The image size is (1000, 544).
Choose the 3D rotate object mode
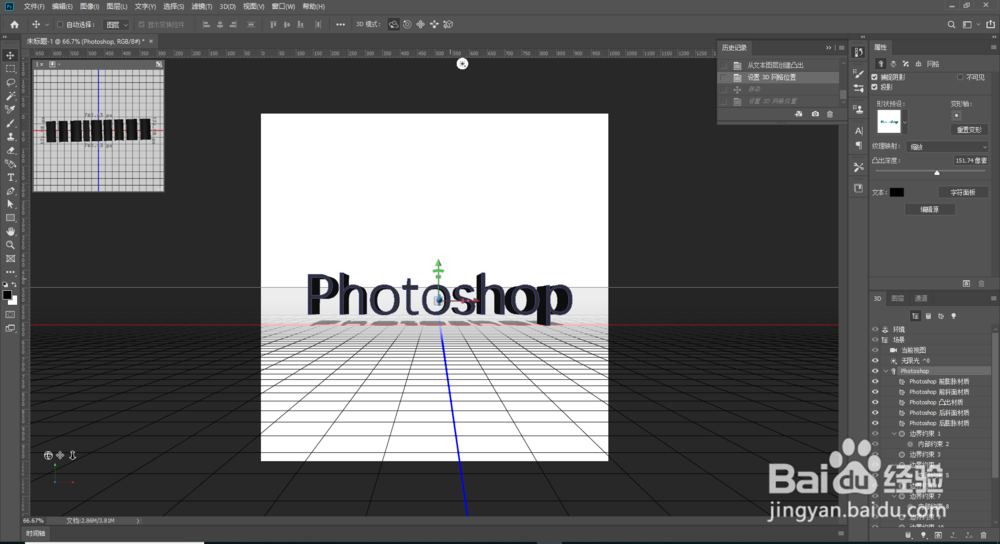(x=393, y=24)
